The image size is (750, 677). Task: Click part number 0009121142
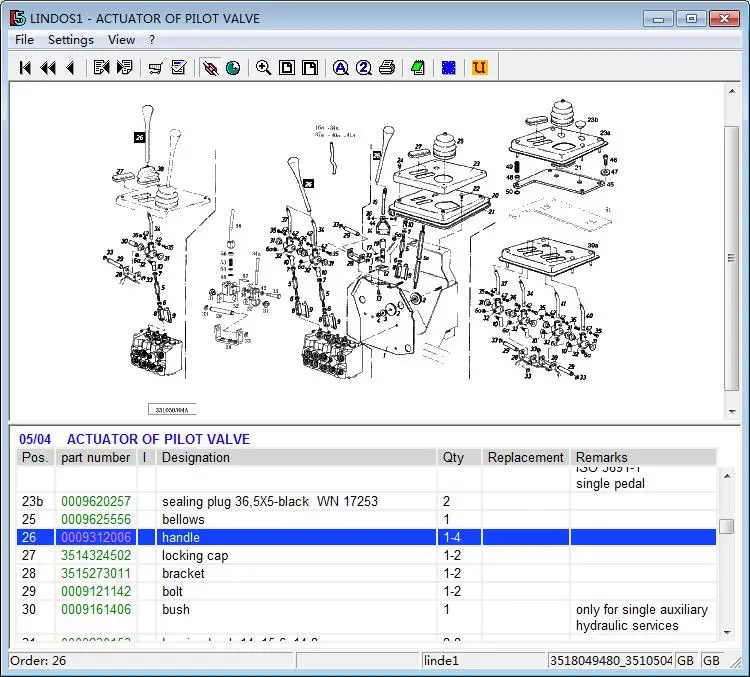(x=96, y=591)
